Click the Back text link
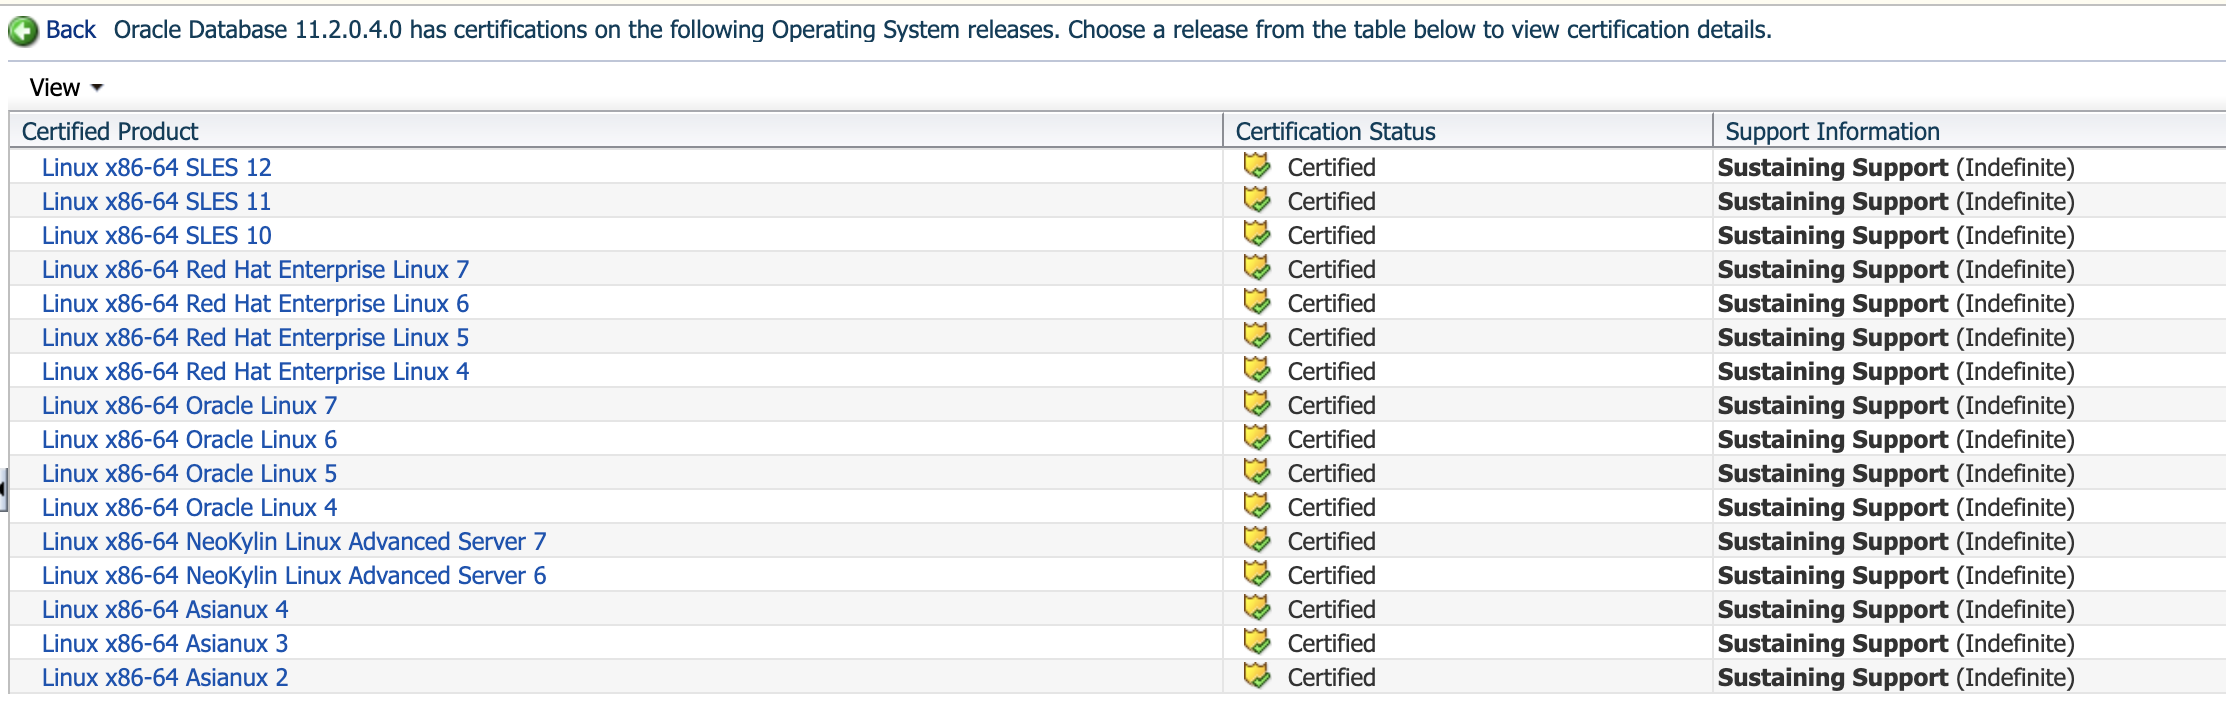This screenshot has width=2226, height=704. (71, 30)
